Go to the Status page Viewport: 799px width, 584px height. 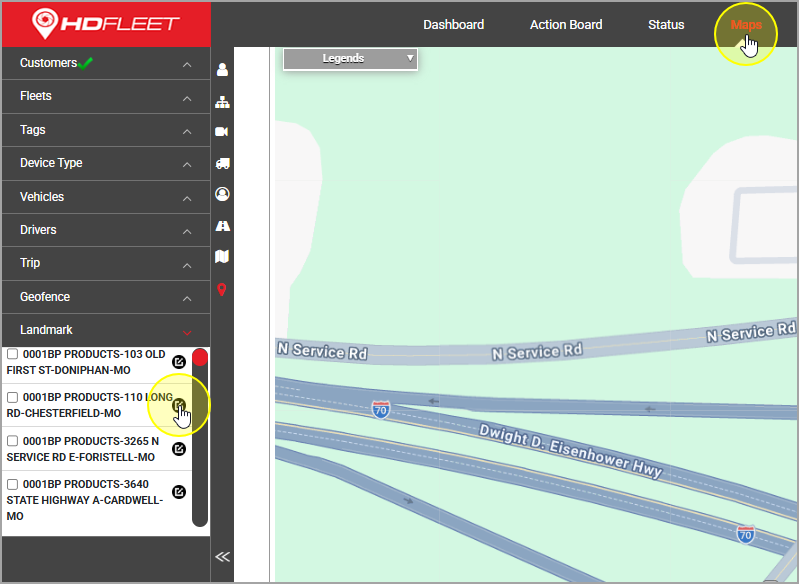pos(666,25)
